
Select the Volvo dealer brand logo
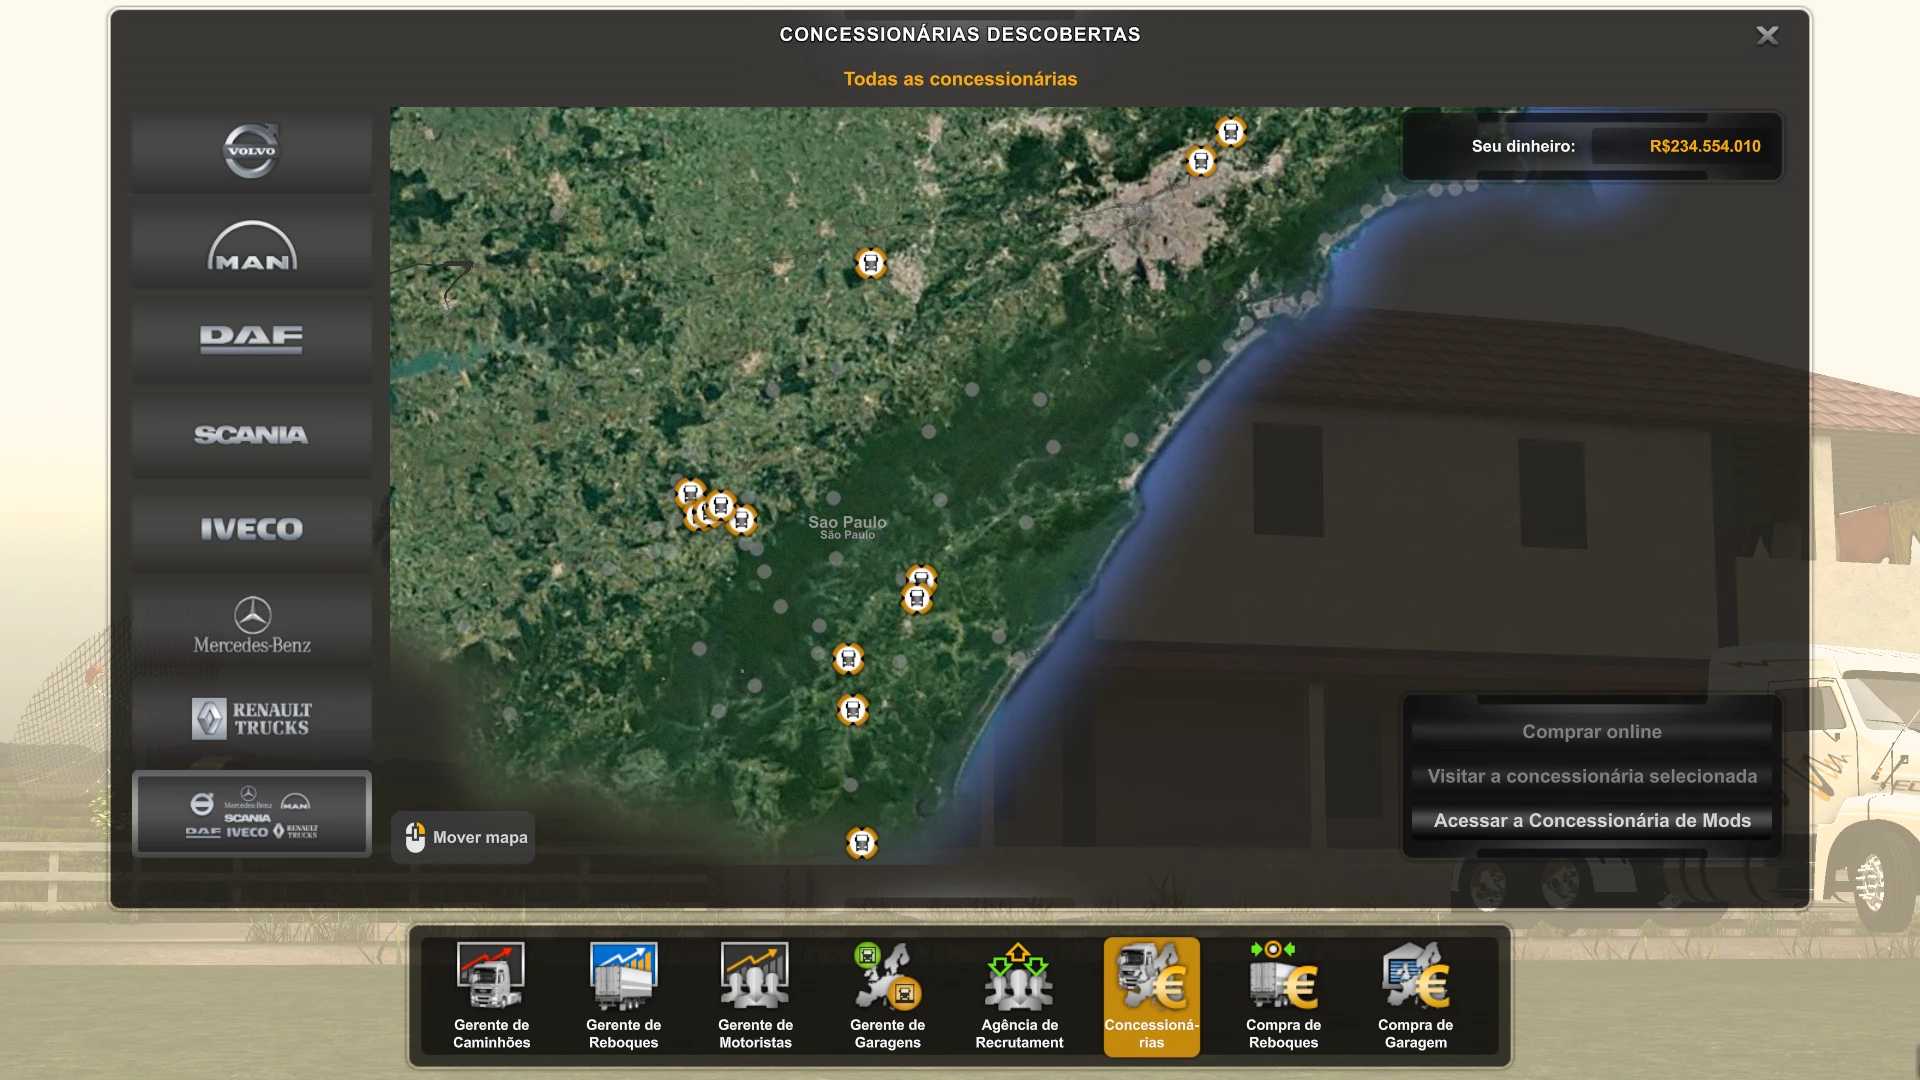click(251, 151)
